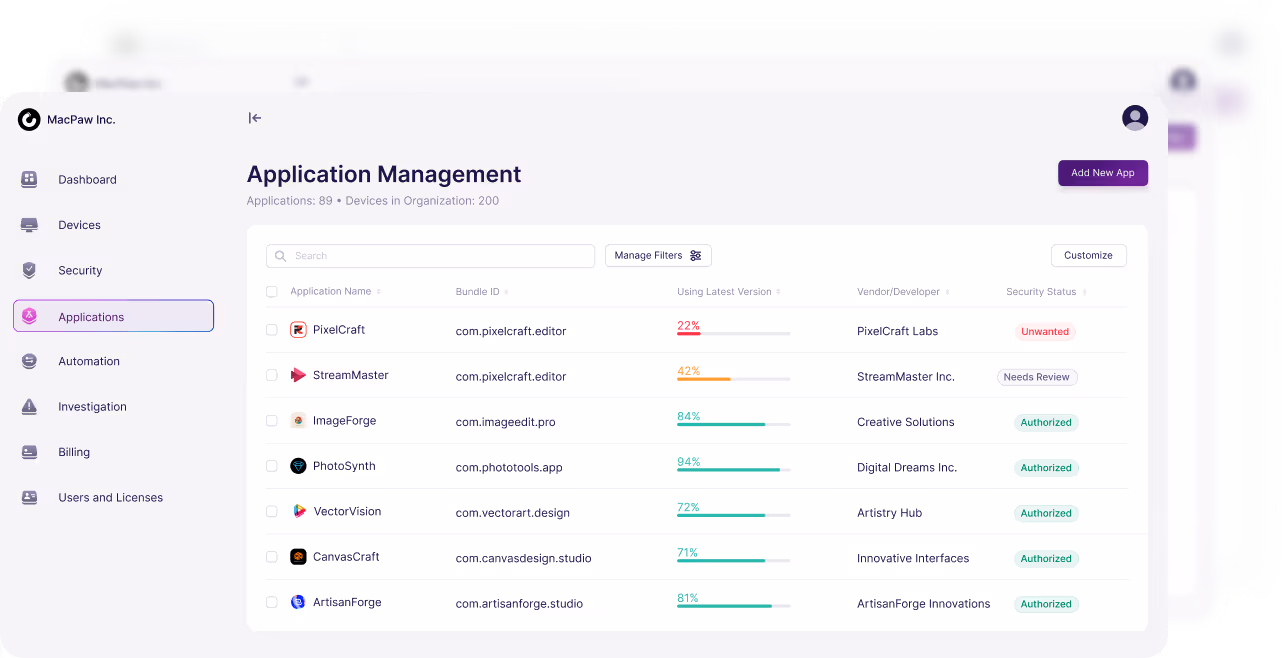Click the search magnifier icon

tap(281, 256)
